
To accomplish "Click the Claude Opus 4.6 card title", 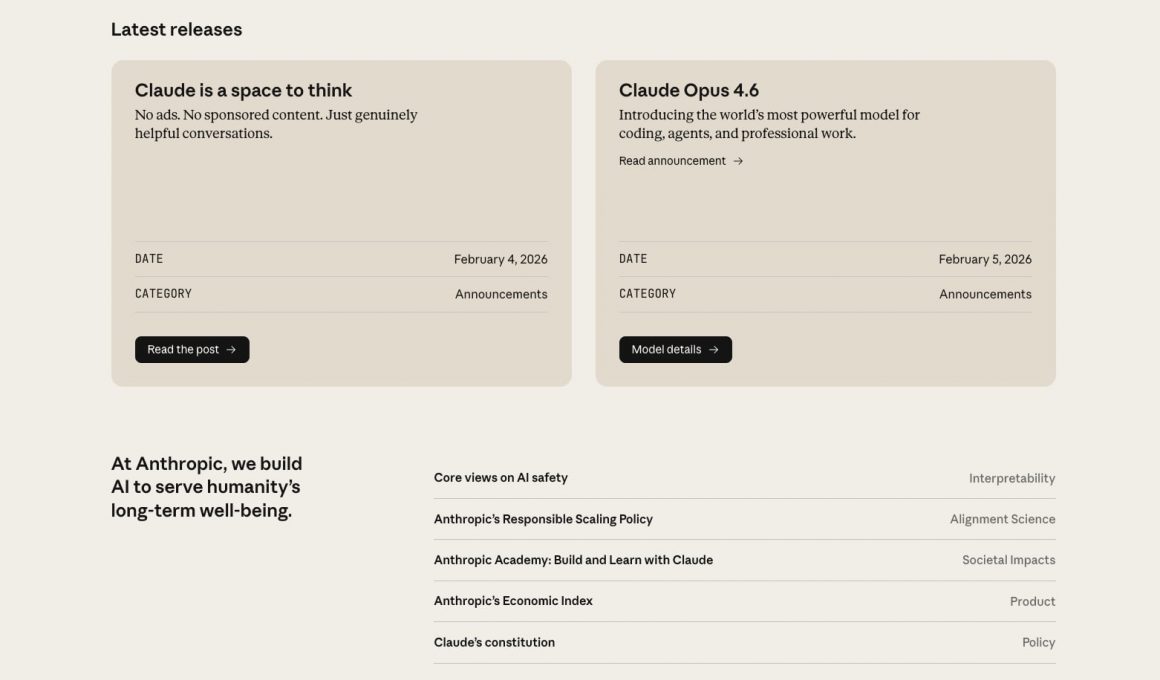I will click(688, 91).
